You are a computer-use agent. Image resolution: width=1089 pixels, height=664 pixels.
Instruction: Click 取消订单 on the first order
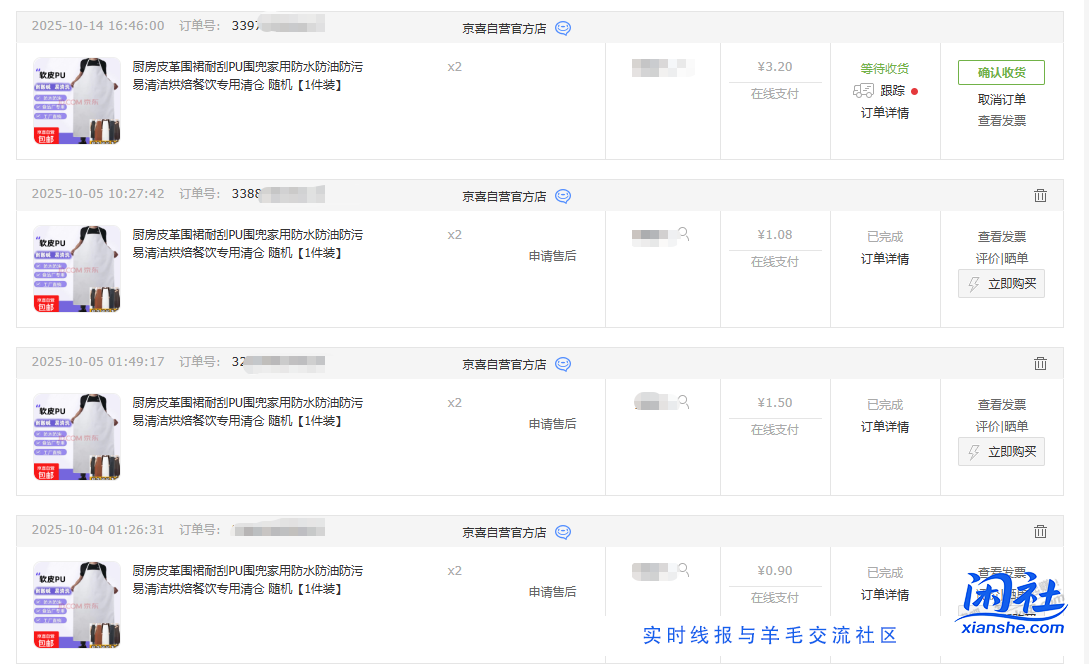[x=1001, y=97]
